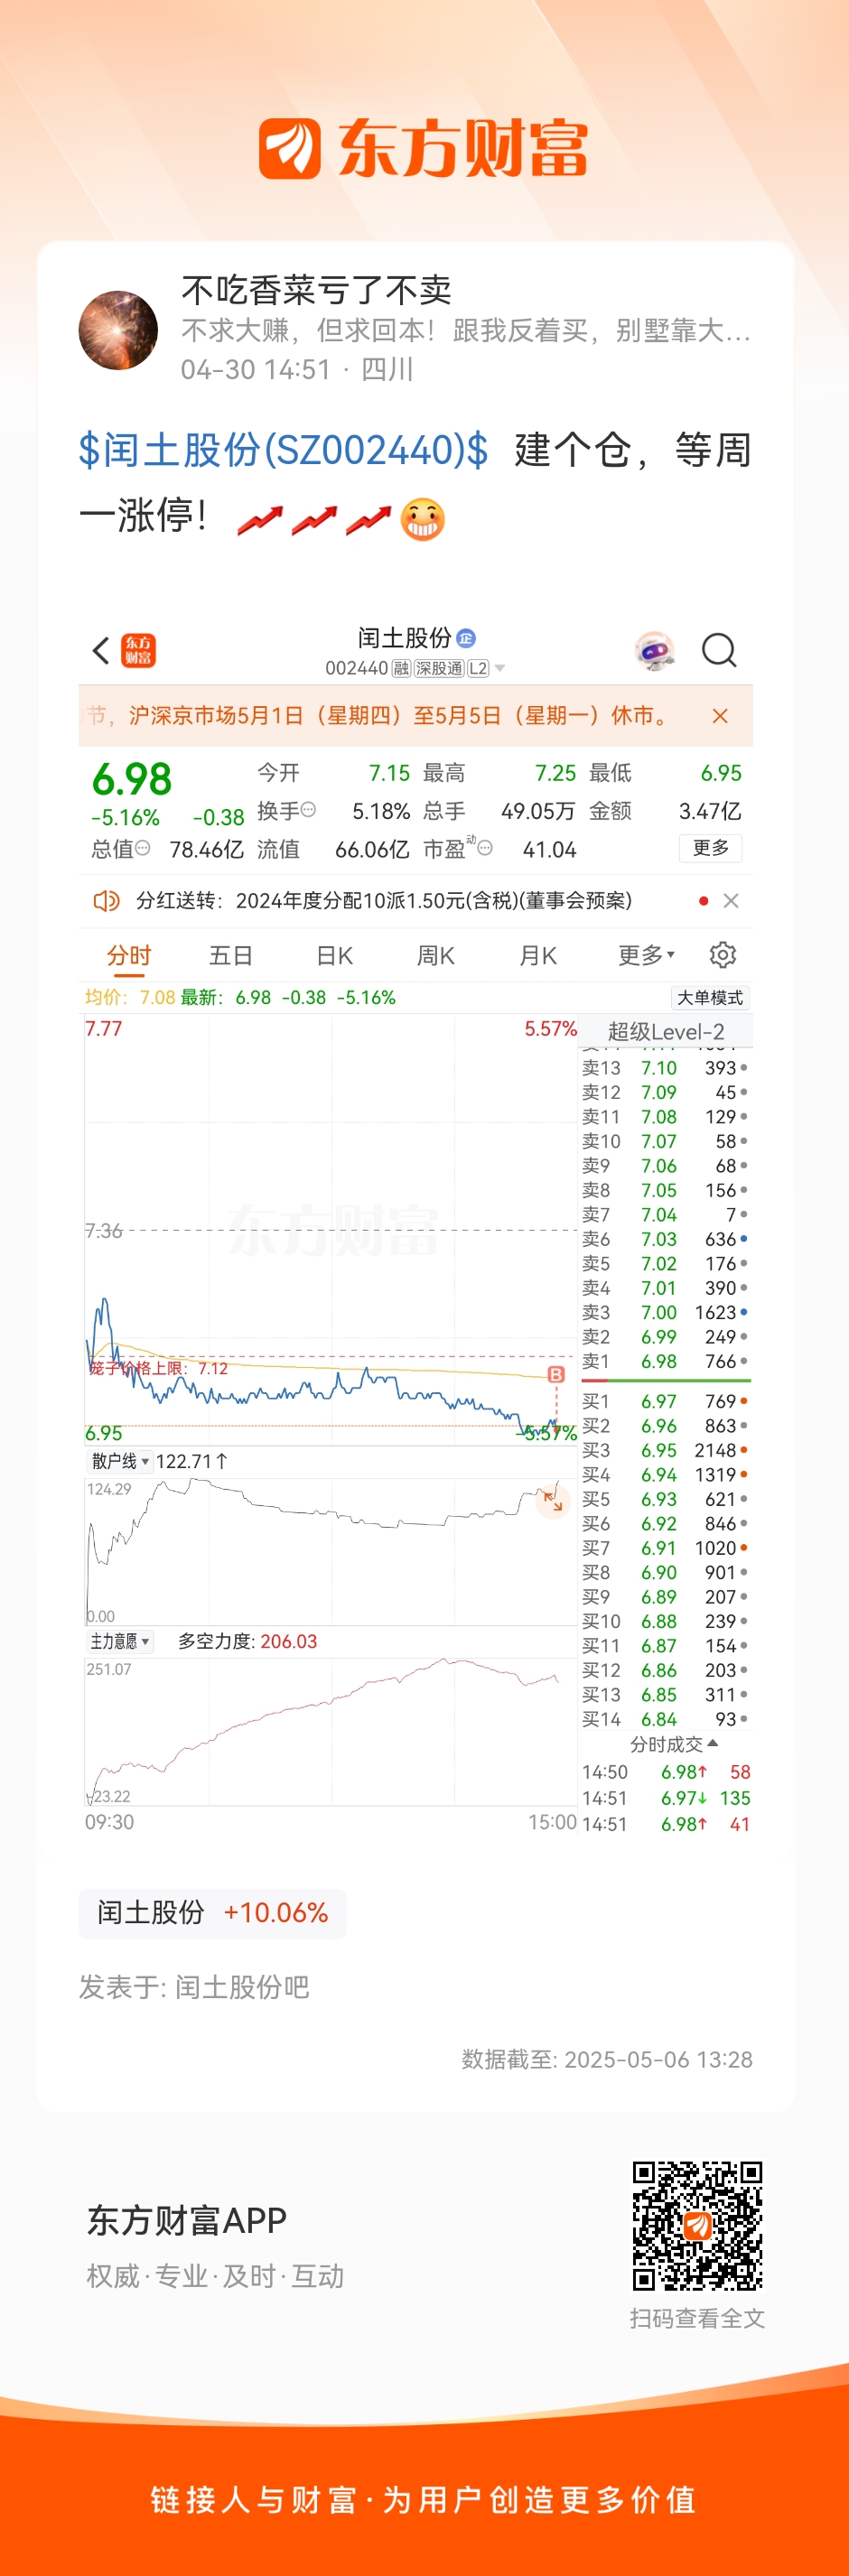Viewport: 849px width, 2576px height.
Task: Tap the 闰土股份 +10.06% stock chip
Action: (212, 1913)
